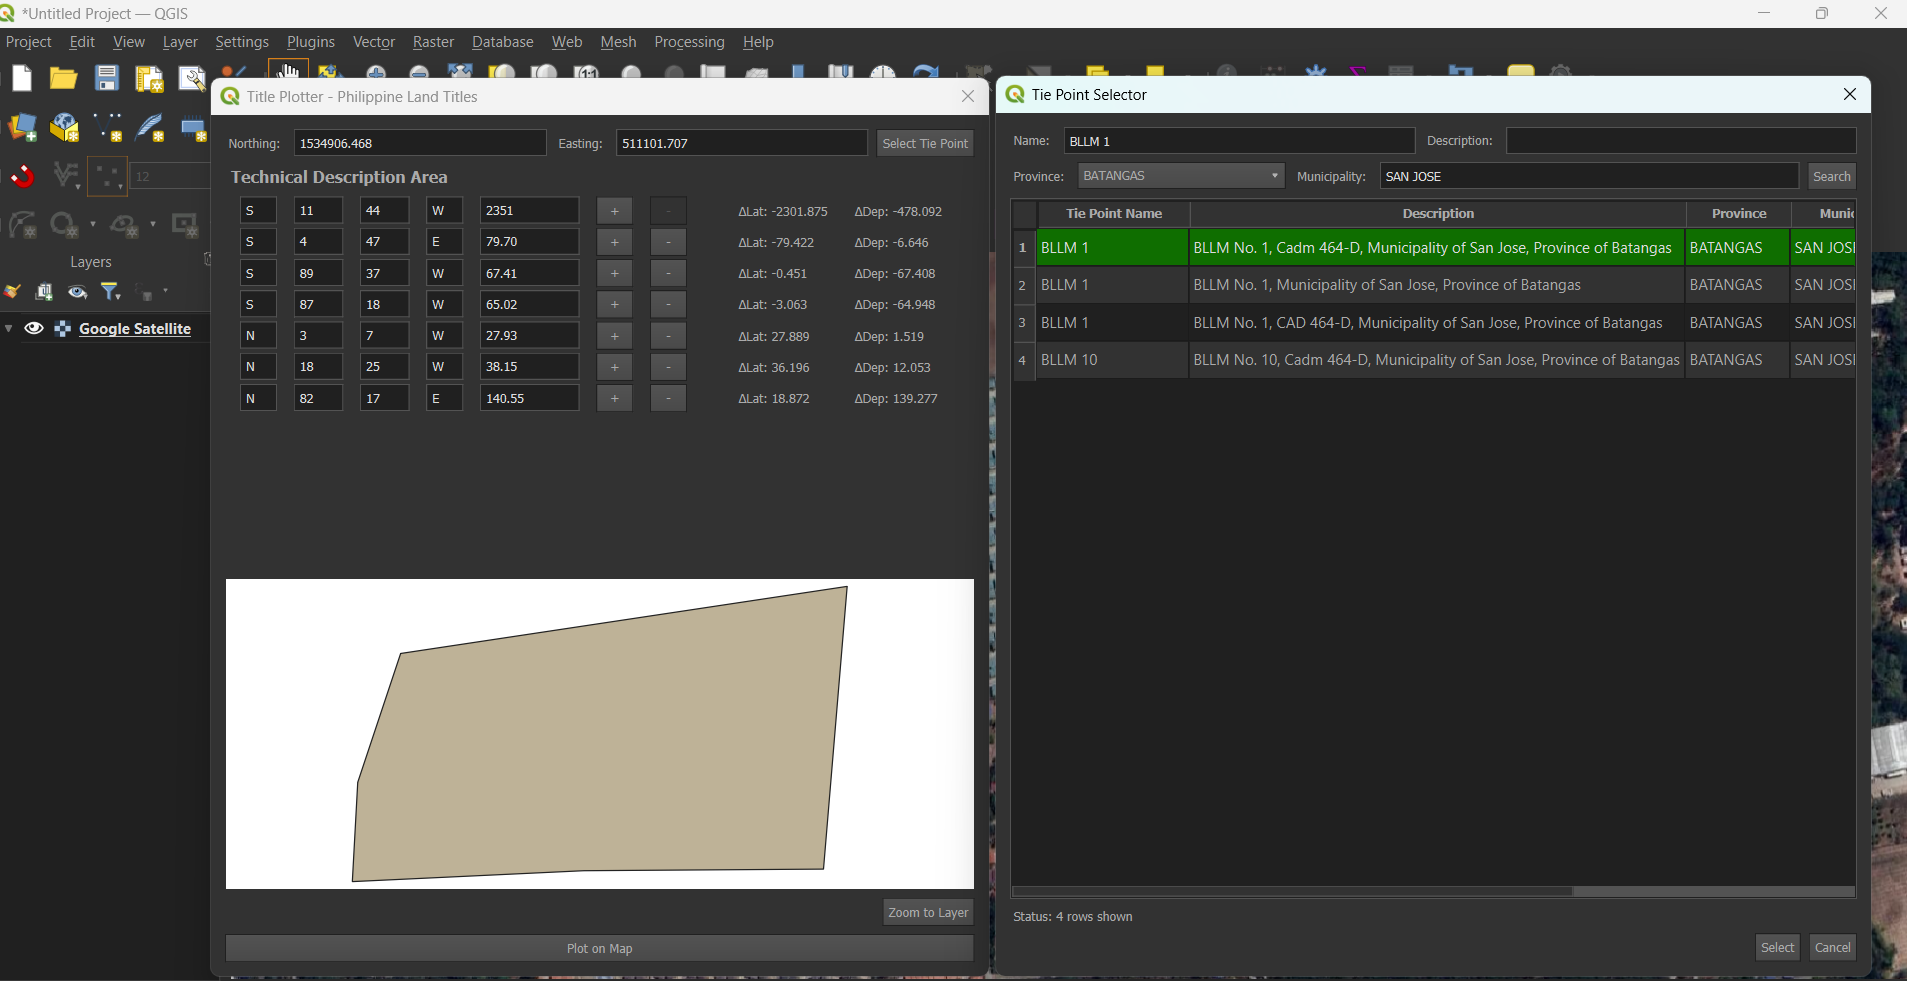Click the QGIS logo on Title Plotter dialog
1907x981 pixels.
(x=230, y=96)
